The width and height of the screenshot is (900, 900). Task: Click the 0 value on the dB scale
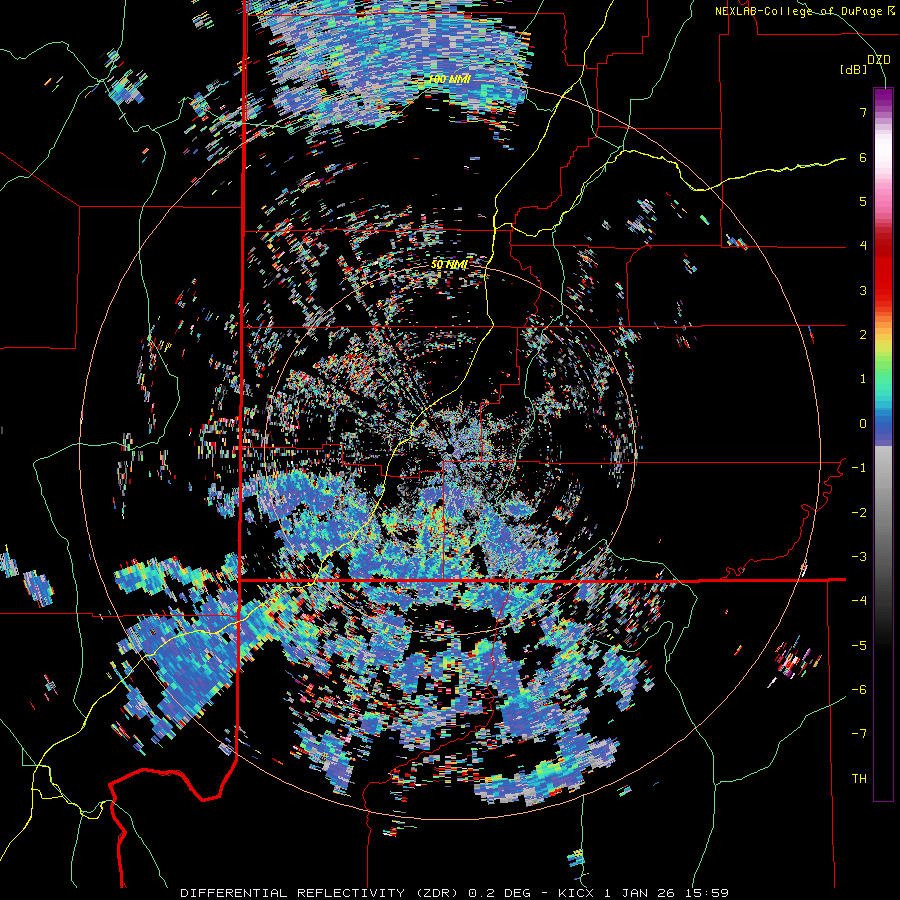(x=863, y=424)
